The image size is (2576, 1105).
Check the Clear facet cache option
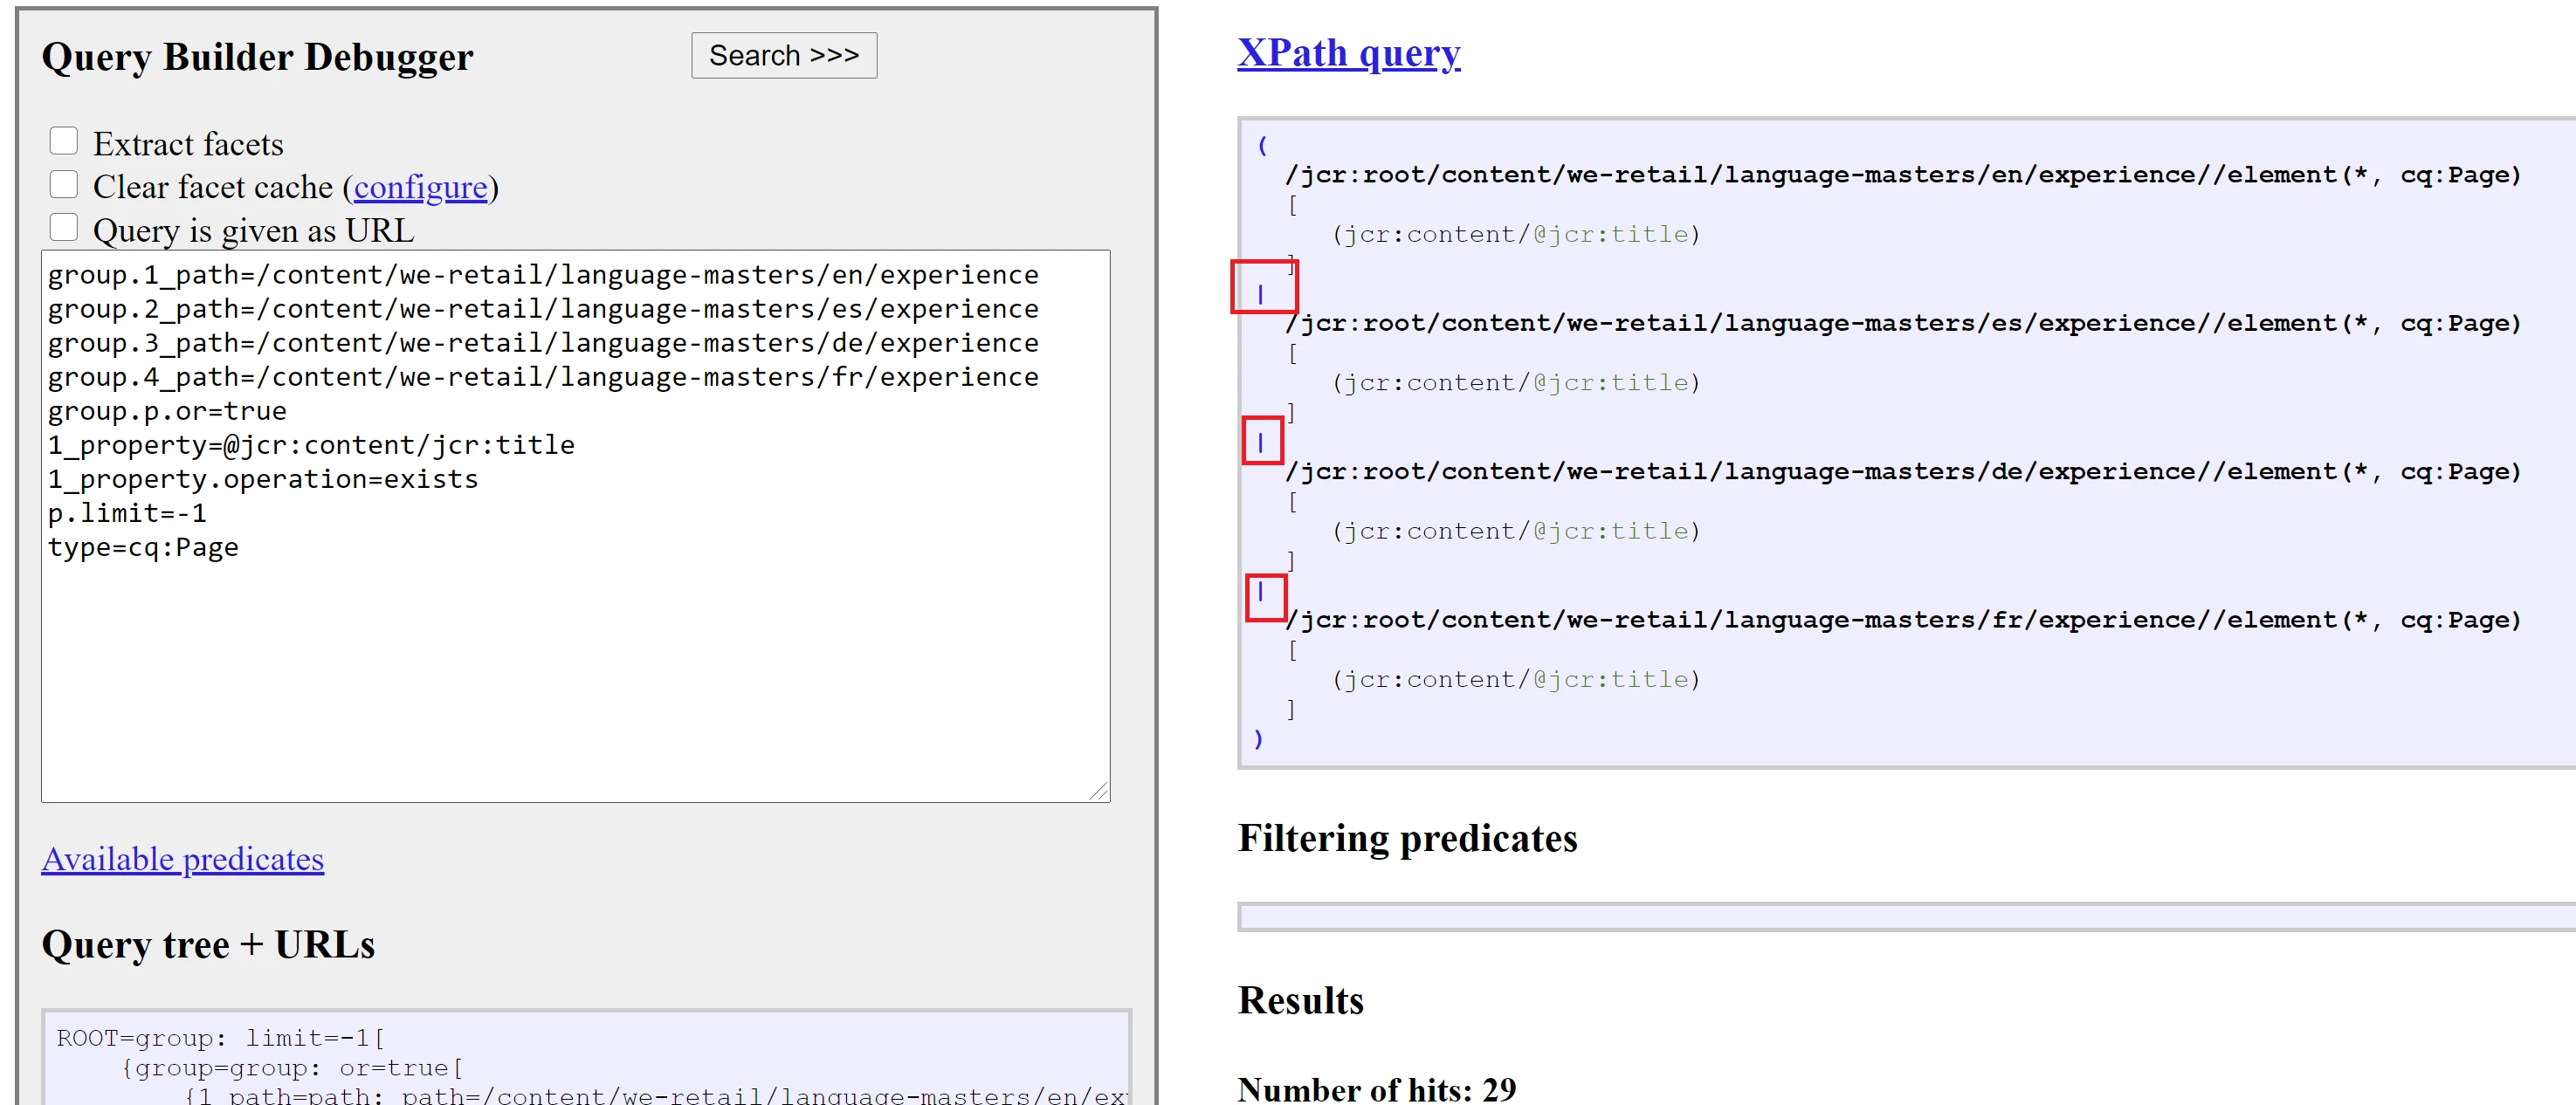click(64, 185)
